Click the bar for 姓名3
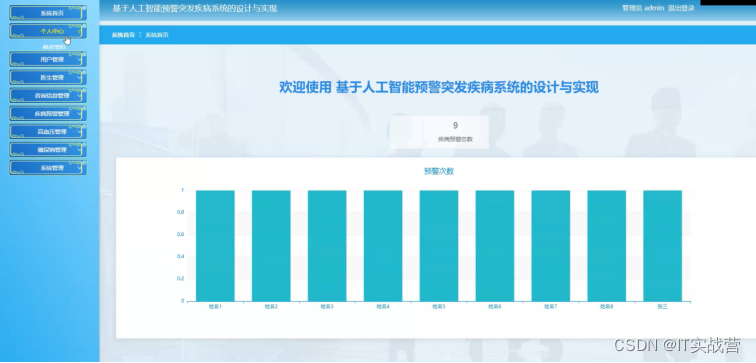 [327, 246]
